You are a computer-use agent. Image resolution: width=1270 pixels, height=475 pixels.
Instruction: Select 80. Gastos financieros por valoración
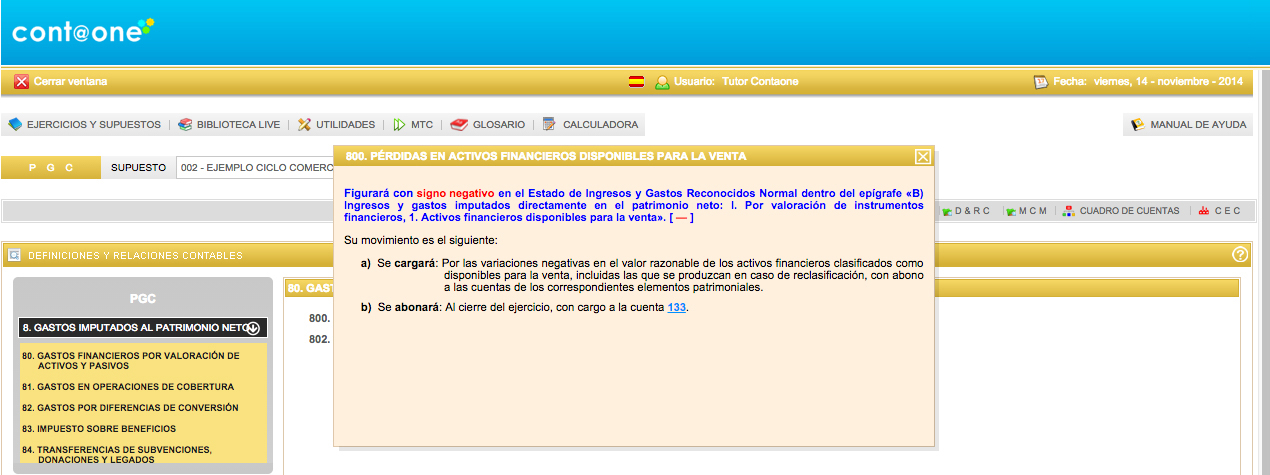[131, 360]
